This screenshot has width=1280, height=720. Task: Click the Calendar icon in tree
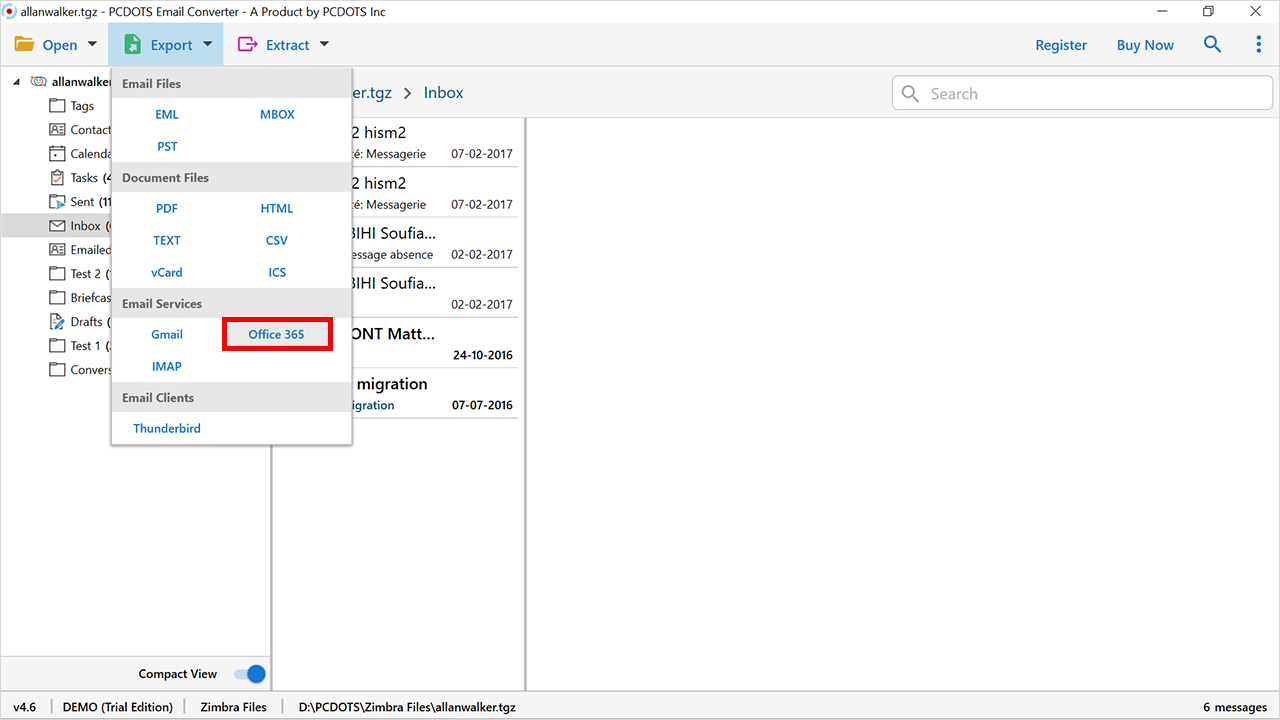pos(57,153)
